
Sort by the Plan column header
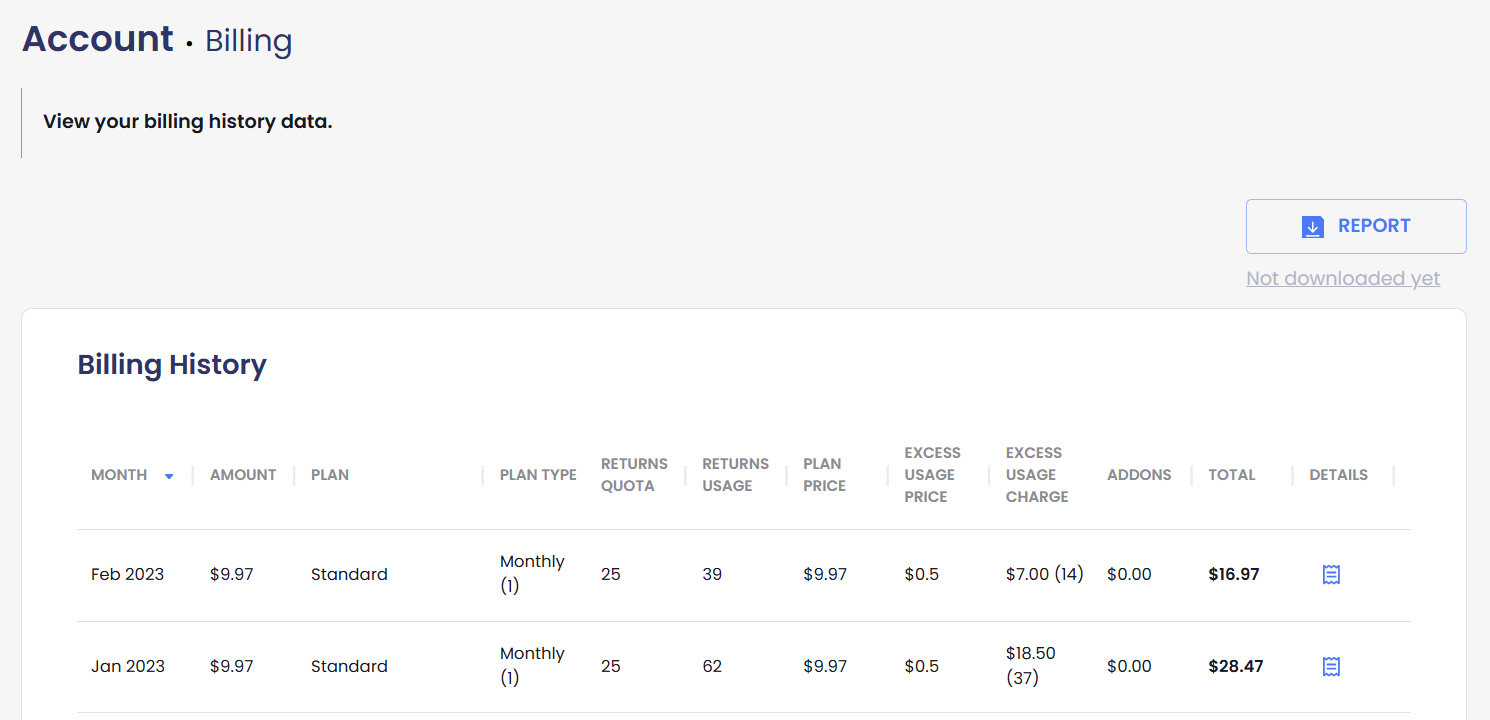(330, 475)
